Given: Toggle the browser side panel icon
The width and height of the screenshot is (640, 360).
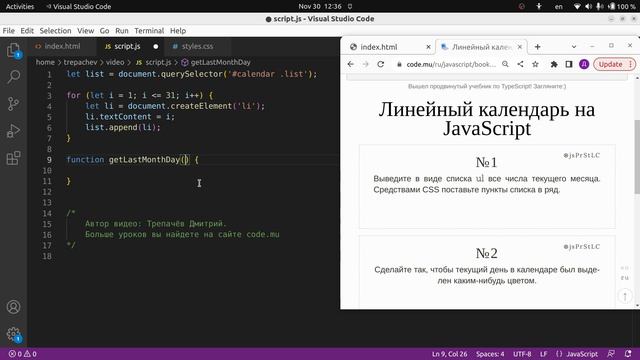Looking at the screenshot, I should (569, 64).
